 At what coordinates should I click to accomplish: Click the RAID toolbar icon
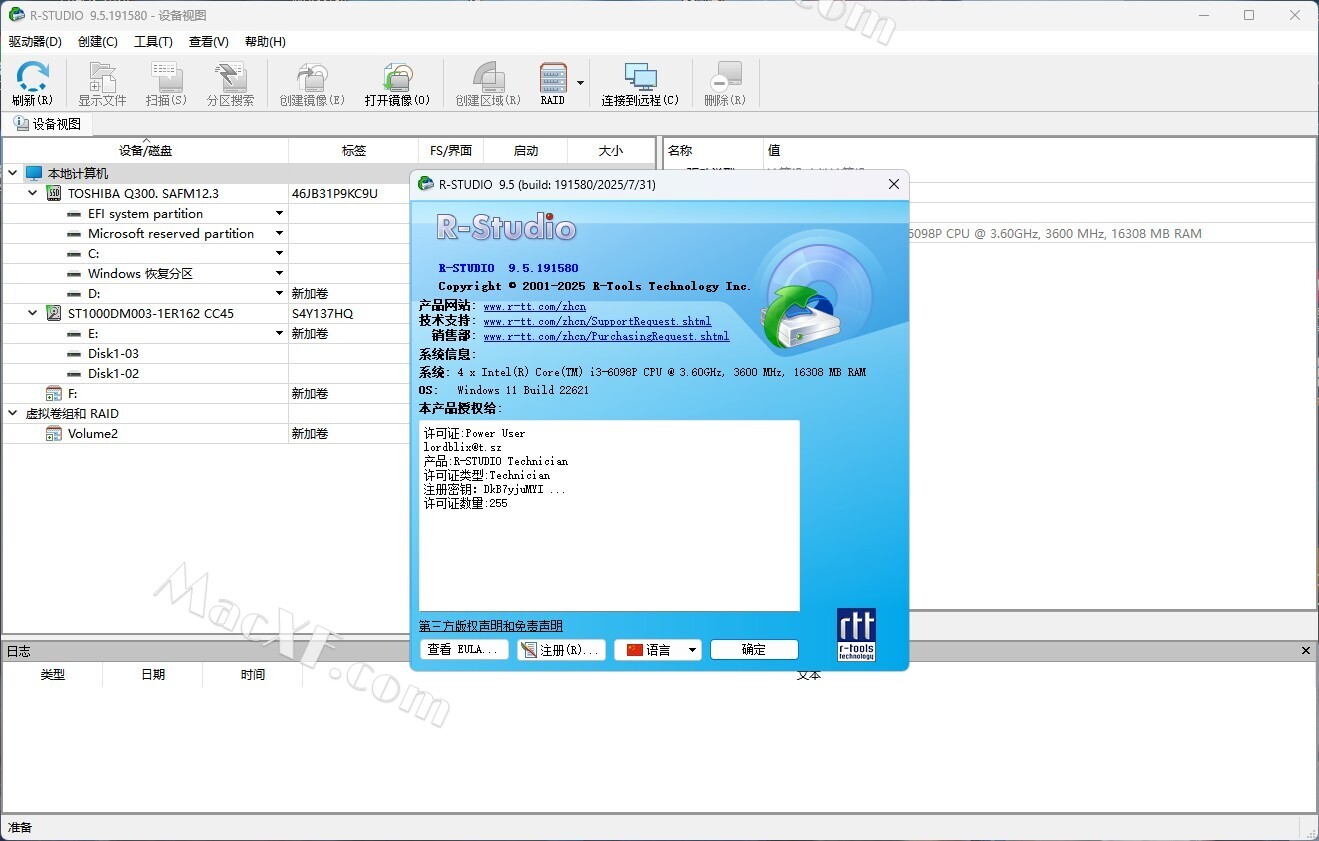point(553,78)
